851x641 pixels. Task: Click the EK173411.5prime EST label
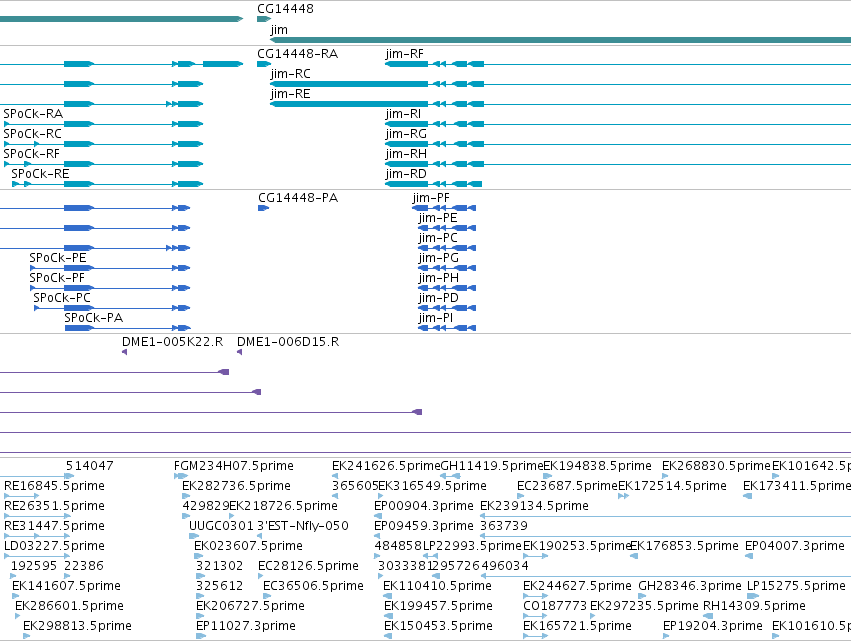pos(797,486)
